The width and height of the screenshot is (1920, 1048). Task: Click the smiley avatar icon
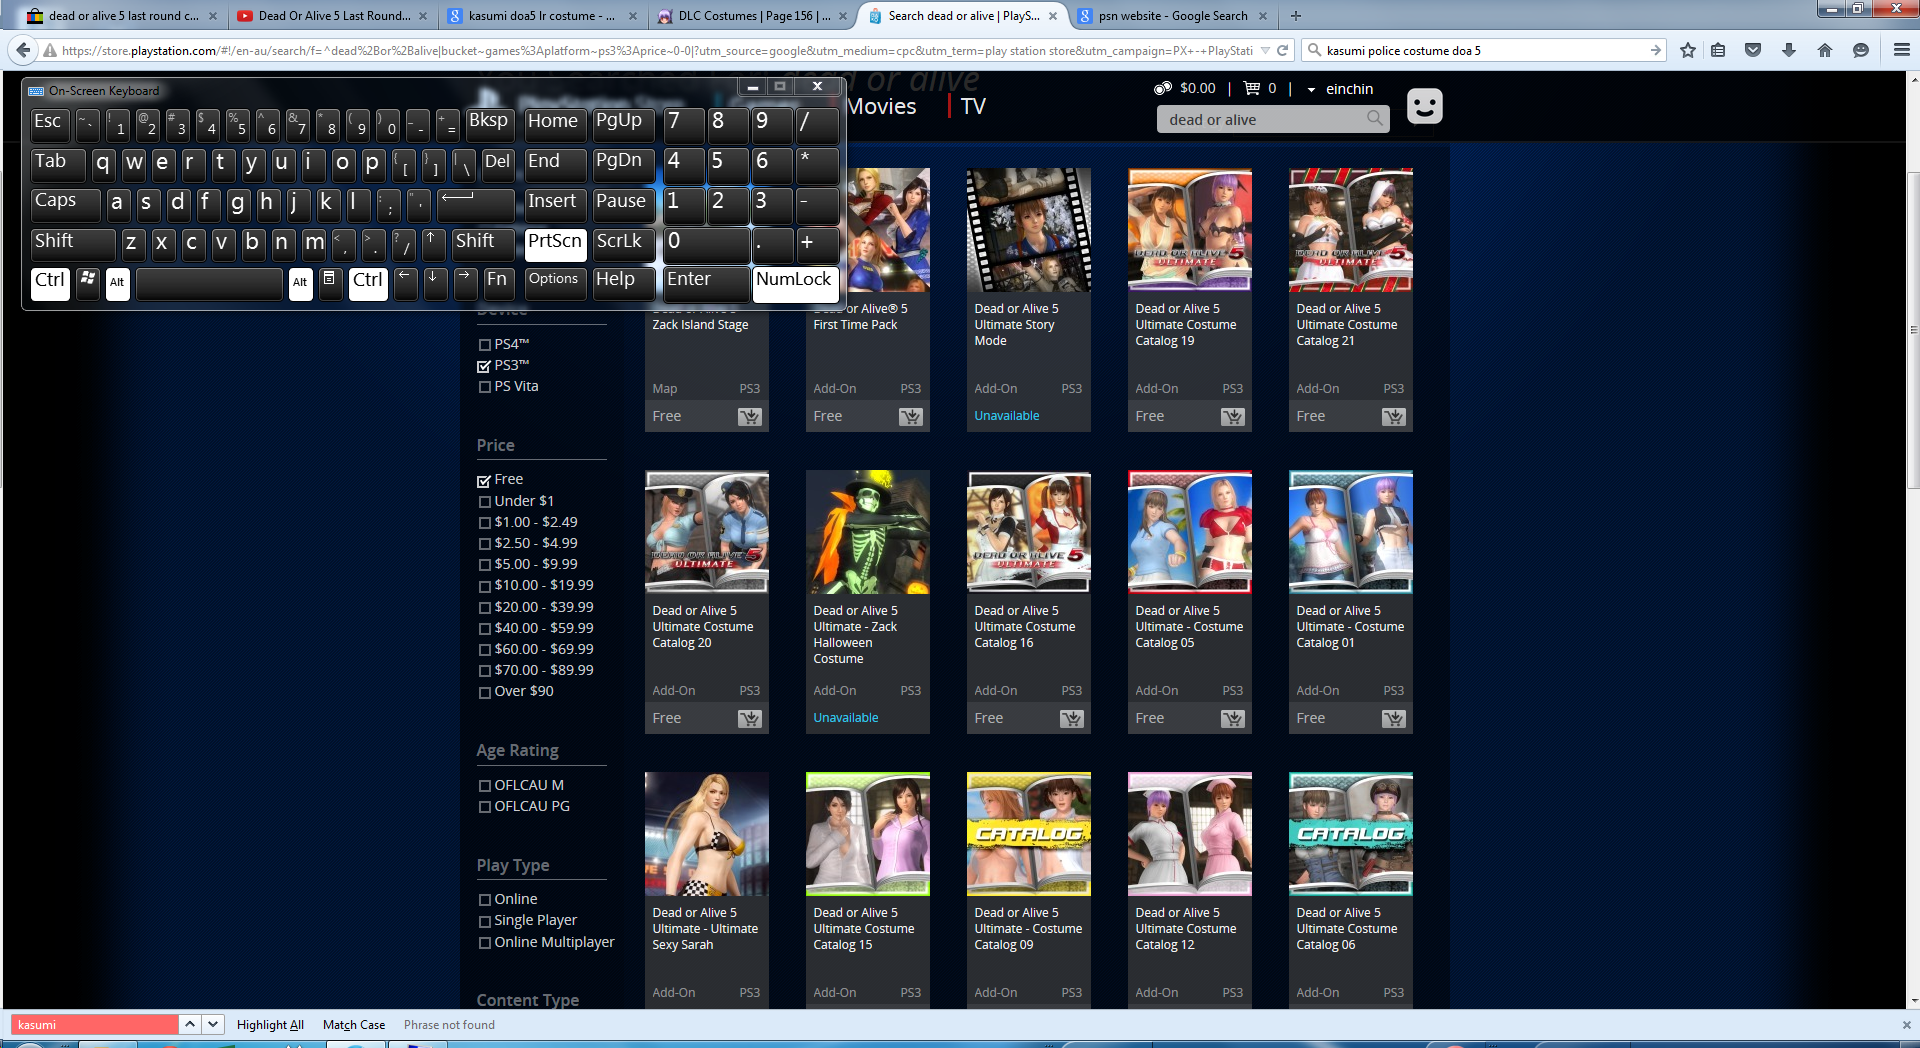pos(1425,105)
